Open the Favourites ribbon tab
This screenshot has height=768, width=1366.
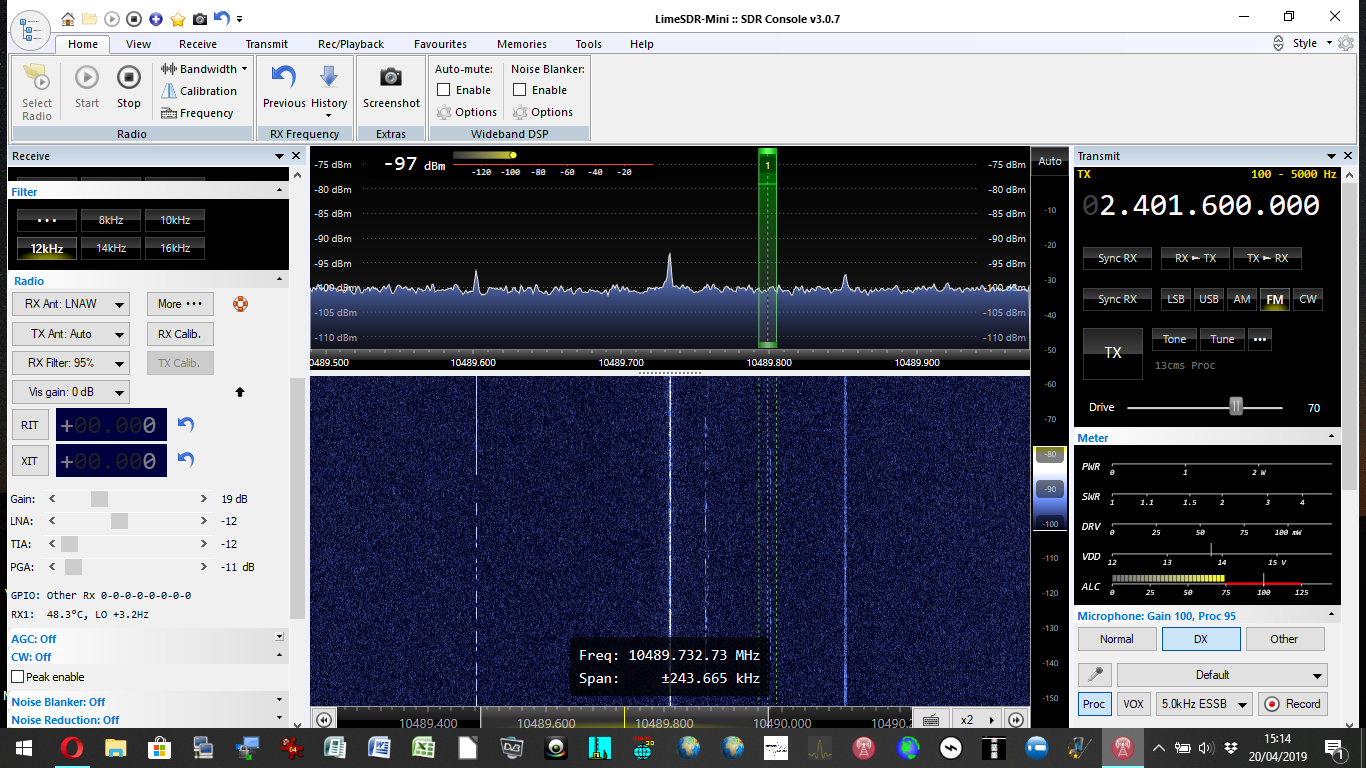[440, 44]
